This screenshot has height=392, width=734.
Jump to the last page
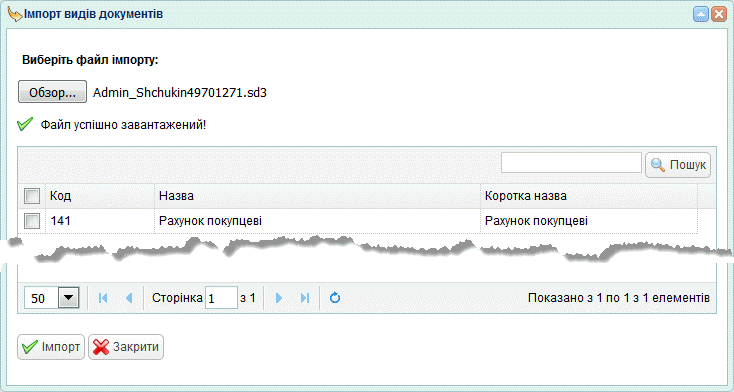pos(305,298)
